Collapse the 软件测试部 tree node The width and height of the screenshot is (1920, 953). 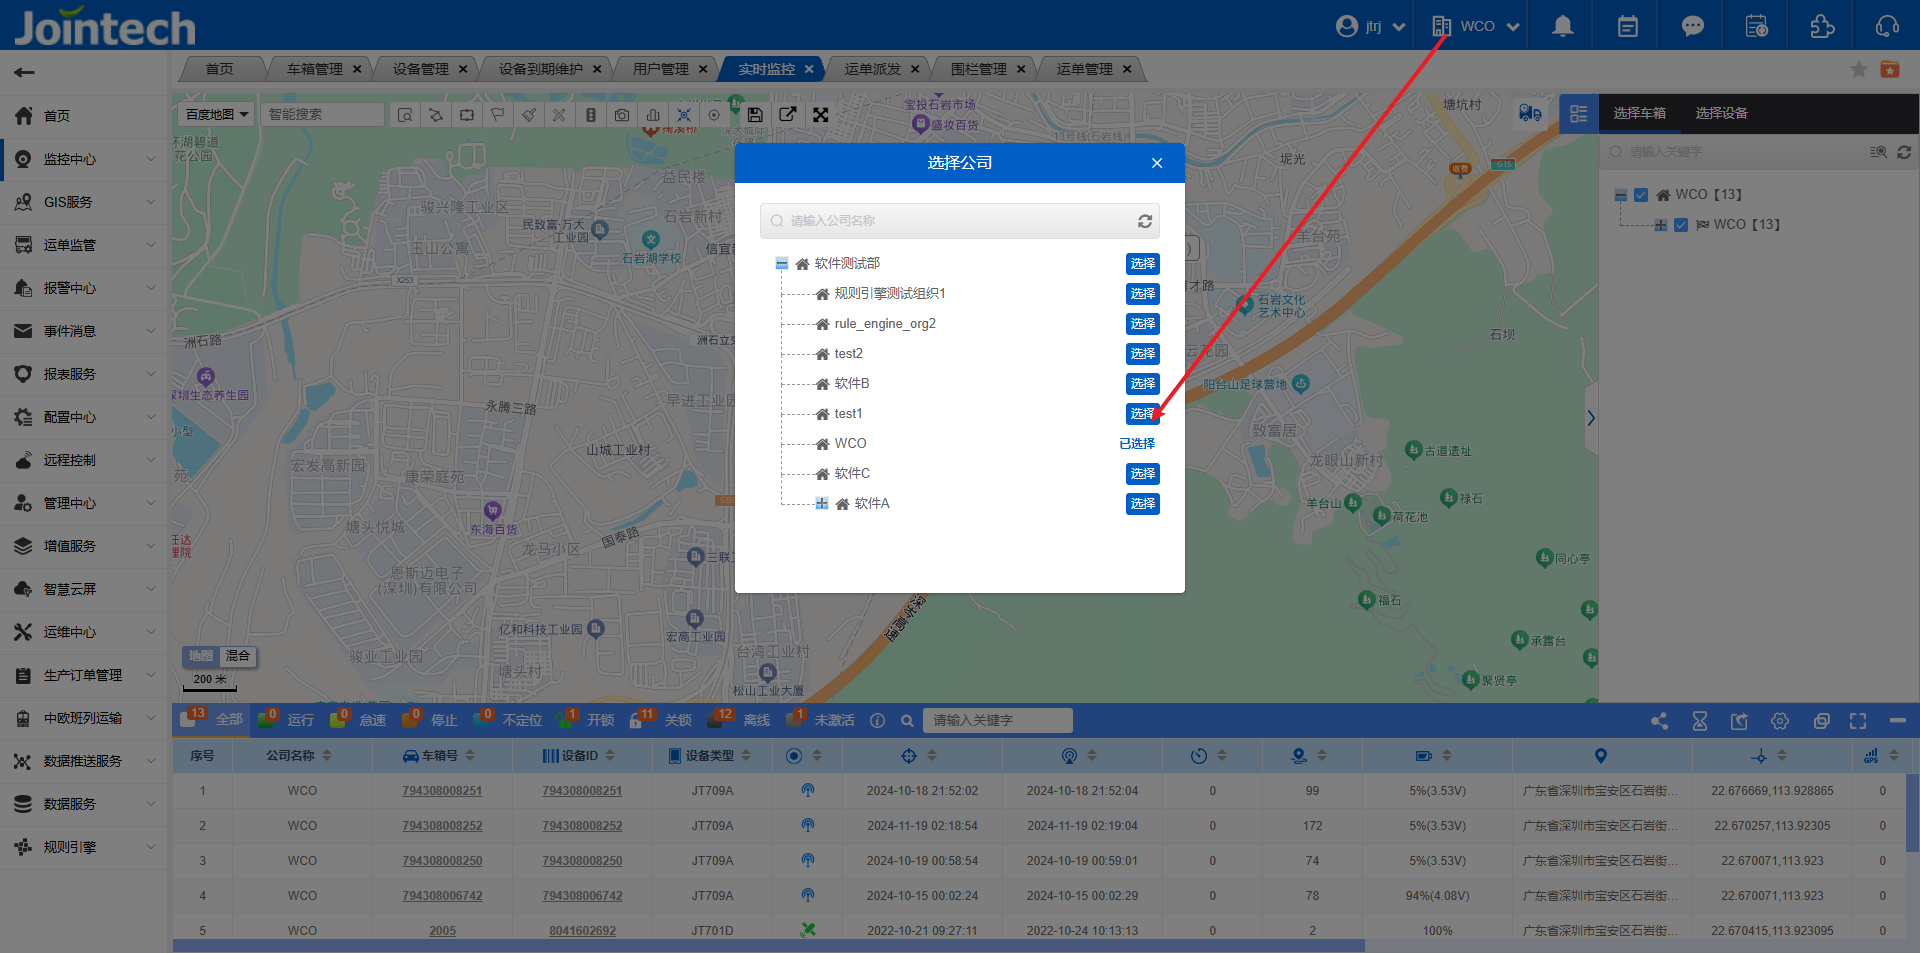782,263
